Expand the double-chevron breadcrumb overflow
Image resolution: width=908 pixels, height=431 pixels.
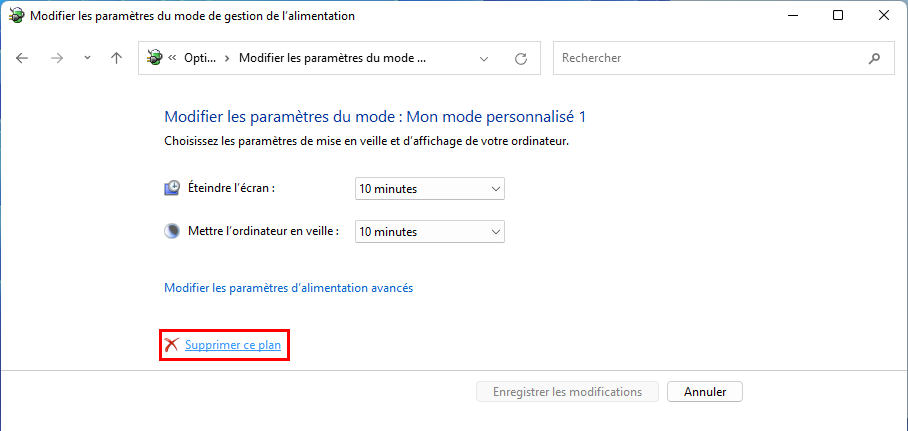(172, 58)
